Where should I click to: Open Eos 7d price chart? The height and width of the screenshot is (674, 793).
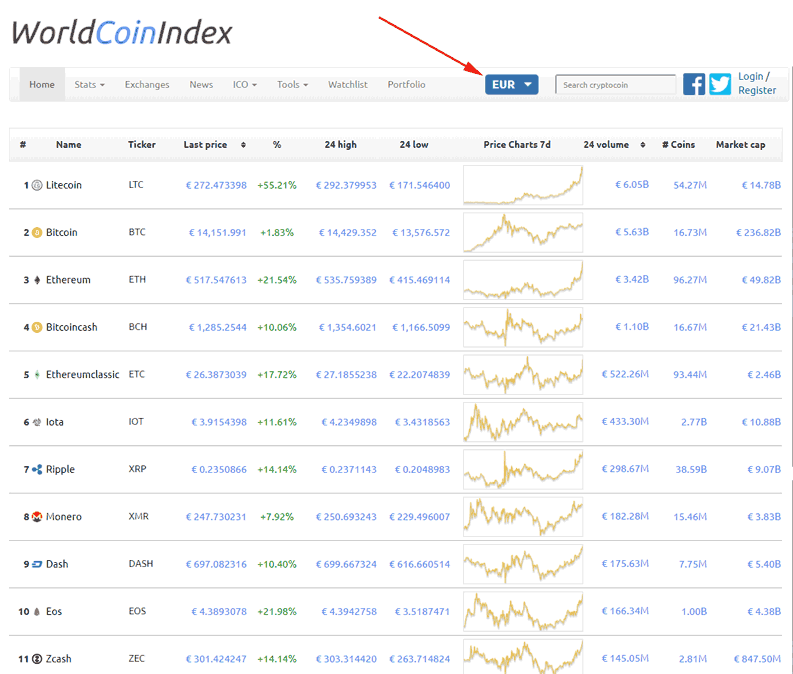pos(523,612)
